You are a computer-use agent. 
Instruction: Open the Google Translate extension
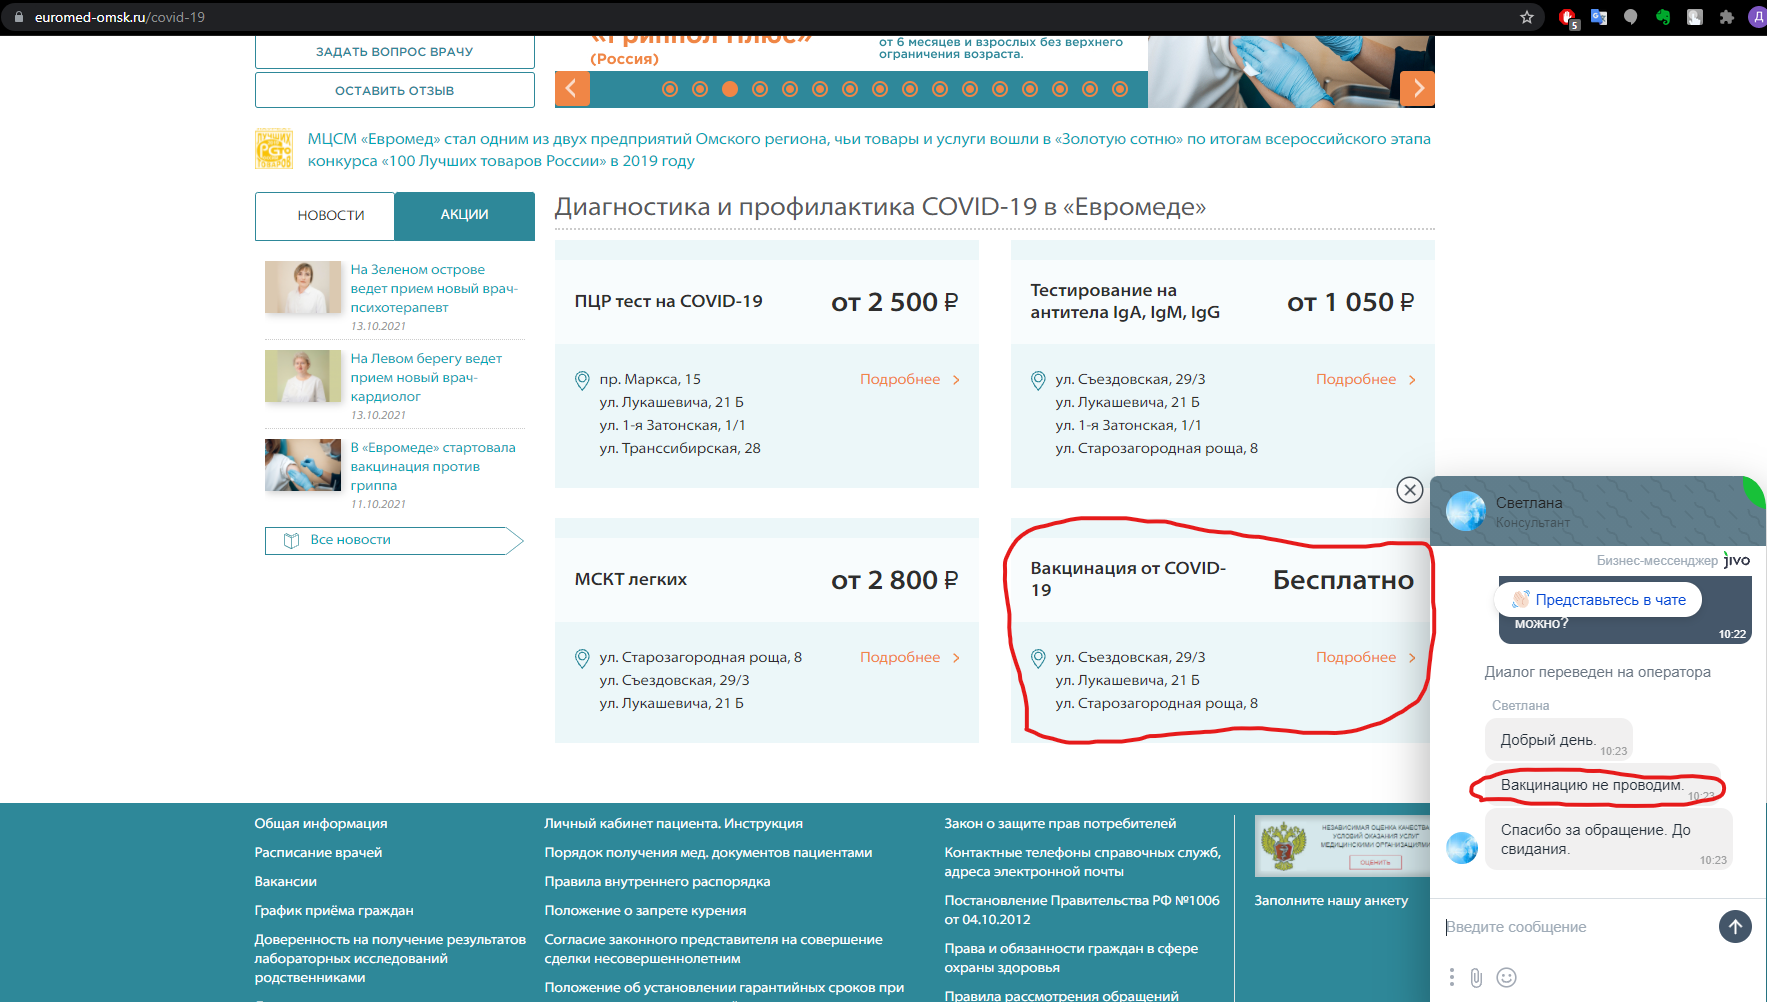click(x=1599, y=17)
